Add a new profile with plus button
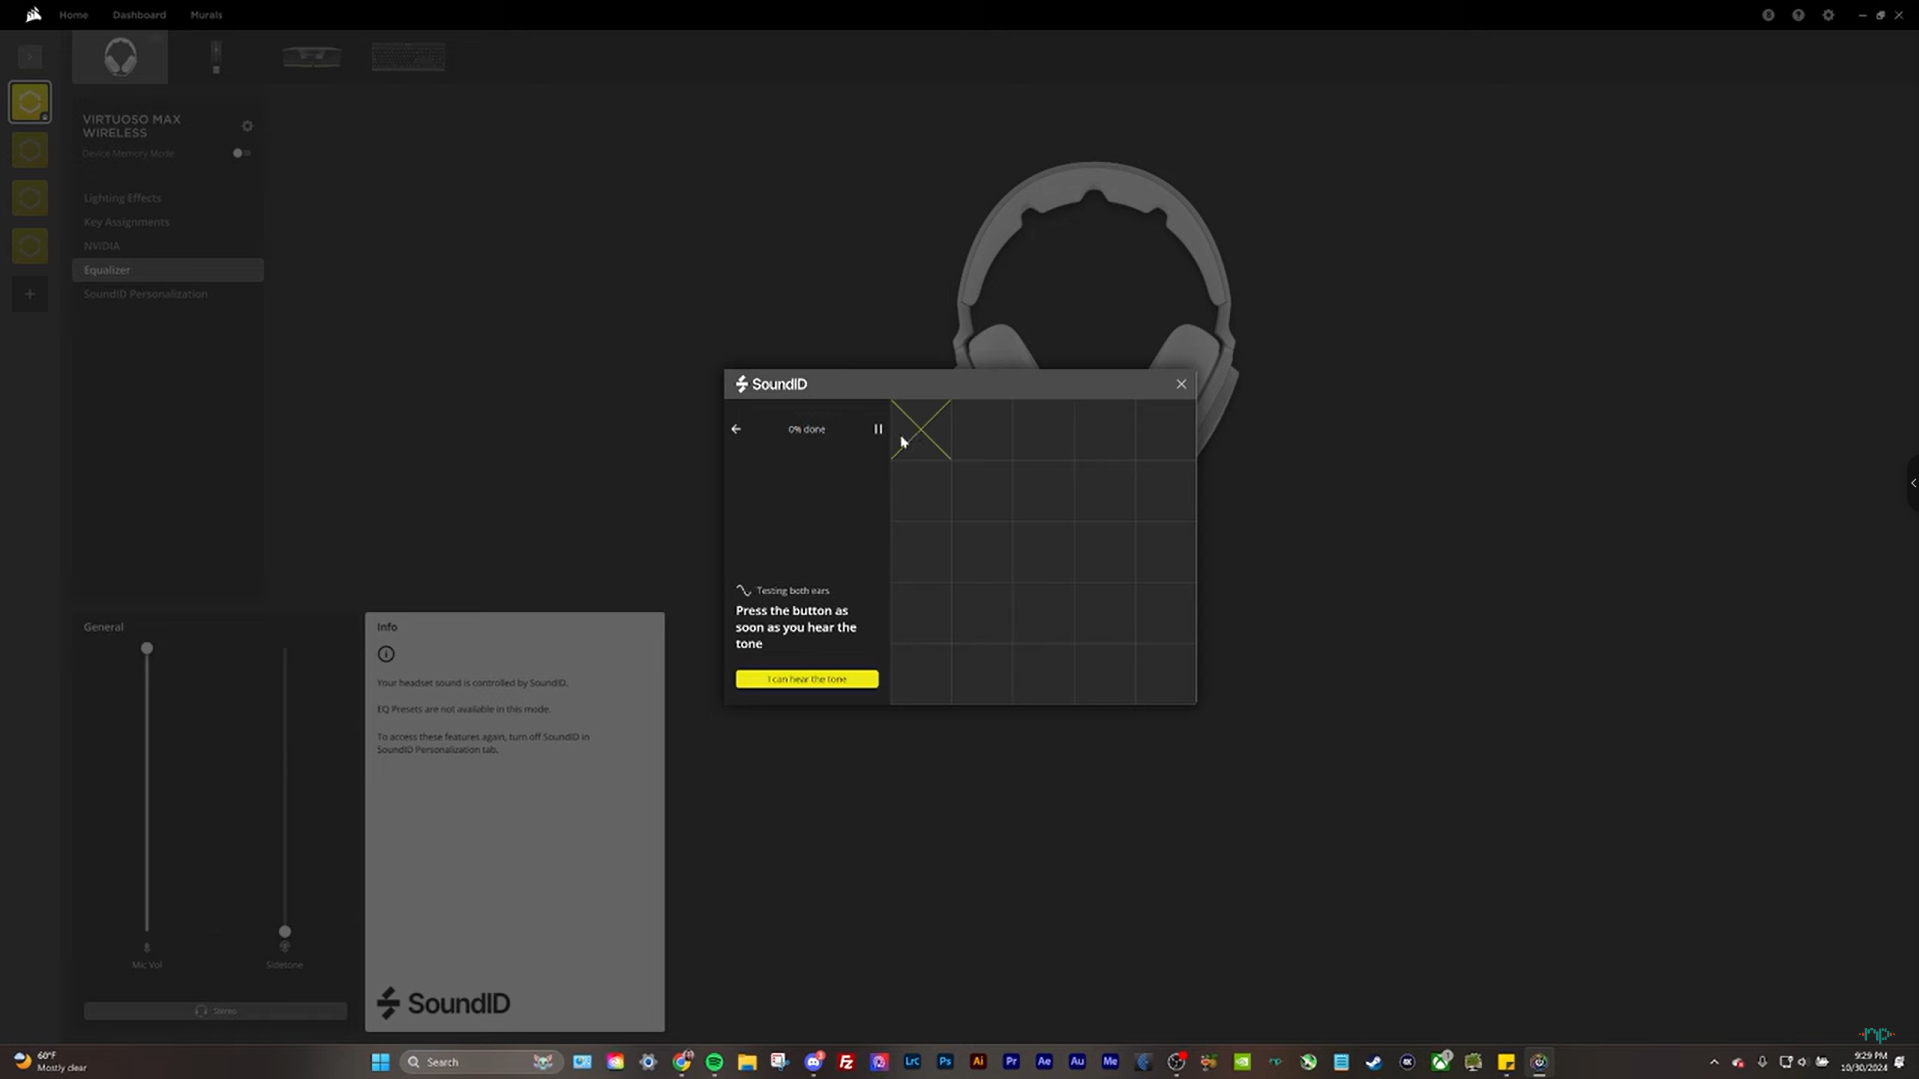Viewport: 1919px width, 1079px height. click(30, 294)
